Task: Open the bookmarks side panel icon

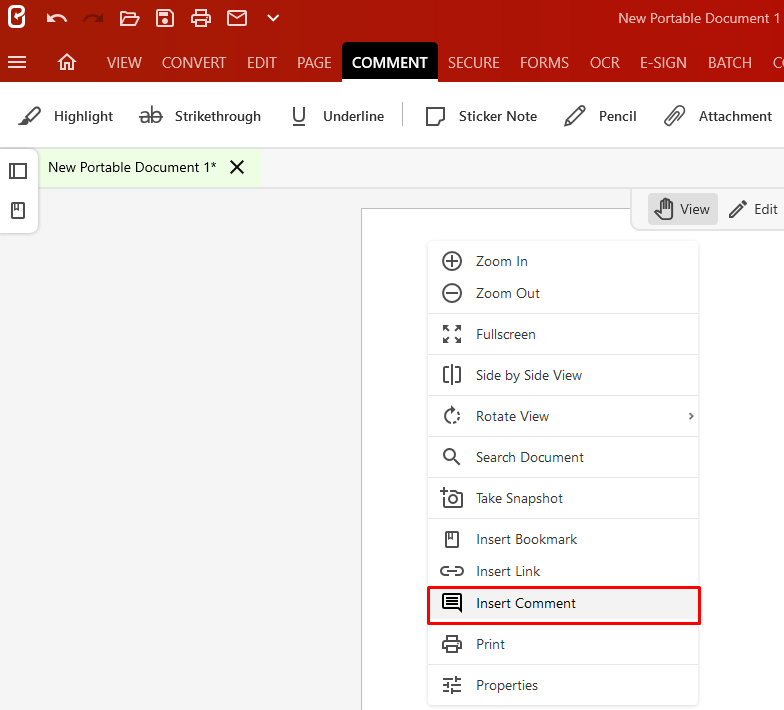Action: pyautogui.click(x=18, y=211)
